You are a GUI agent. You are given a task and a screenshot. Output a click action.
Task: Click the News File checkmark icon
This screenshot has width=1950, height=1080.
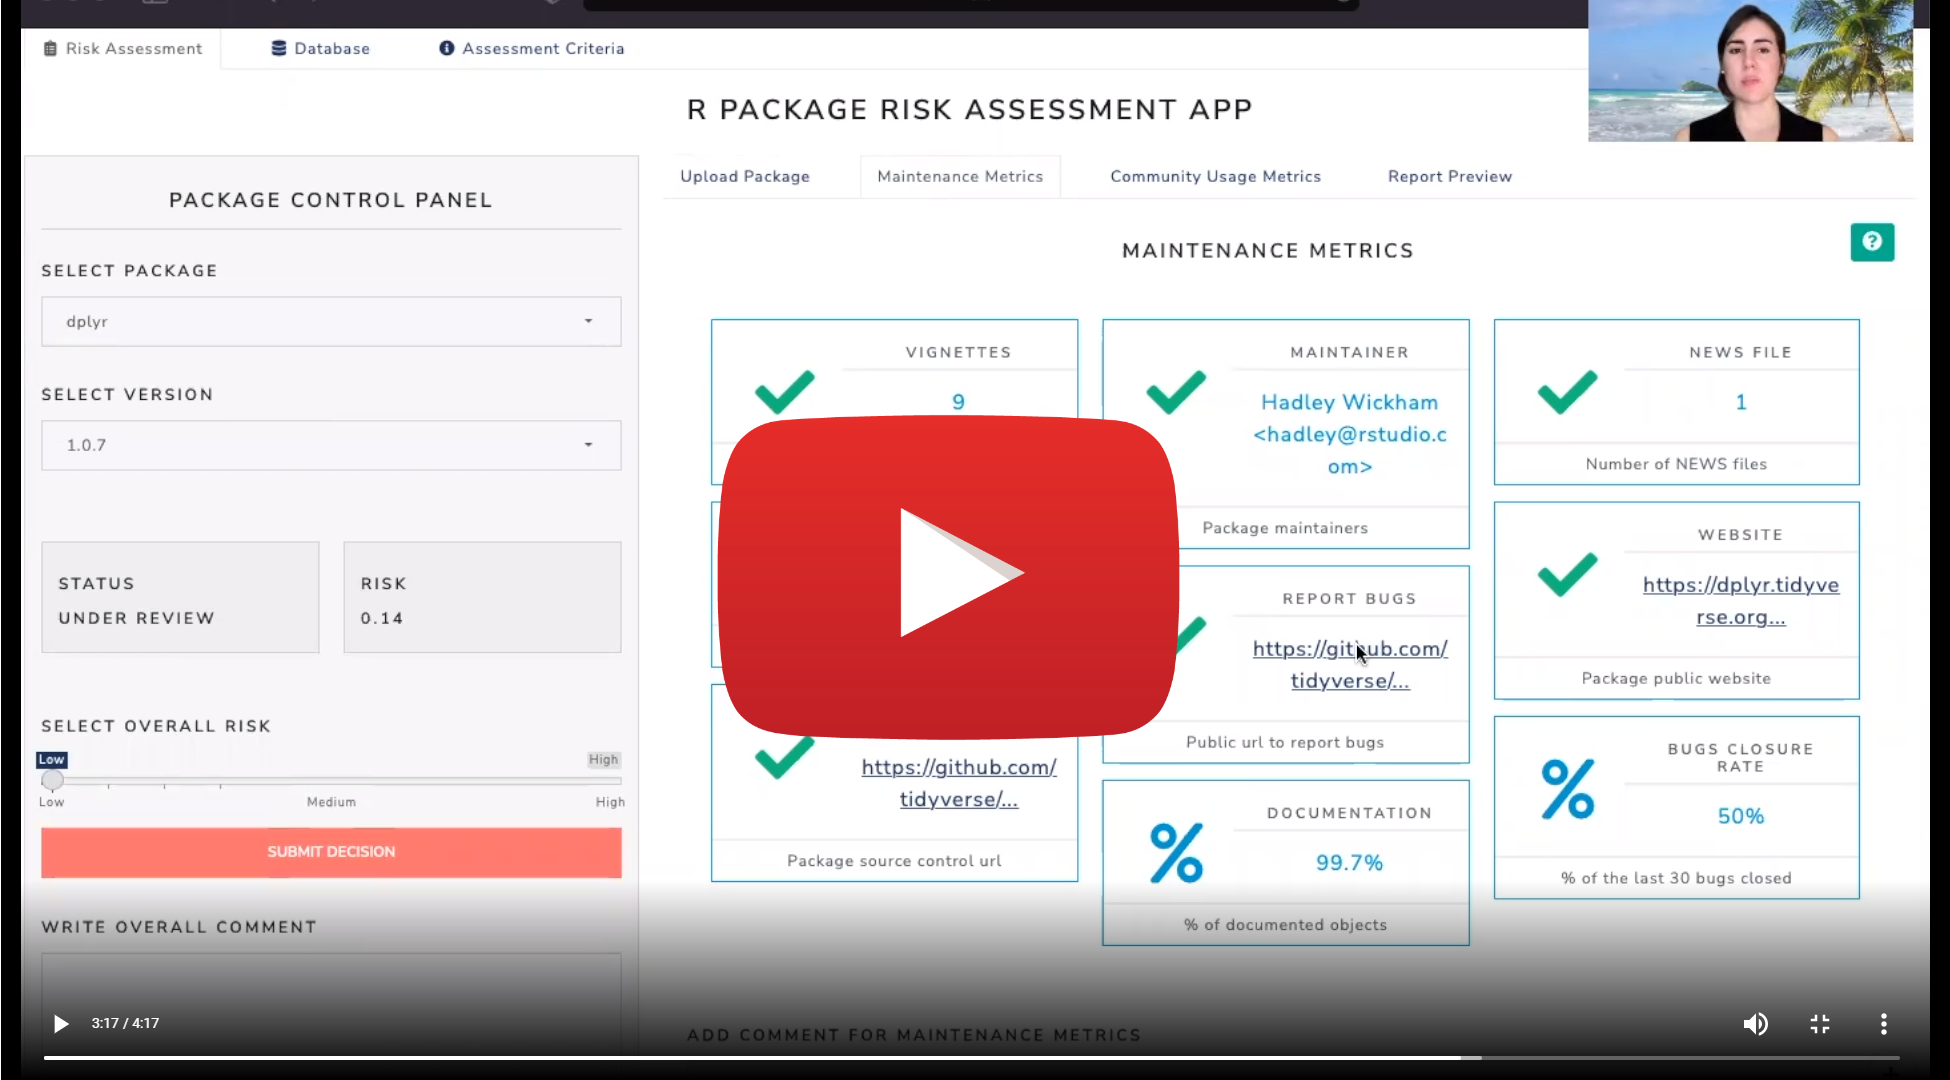coord(1567,392)
